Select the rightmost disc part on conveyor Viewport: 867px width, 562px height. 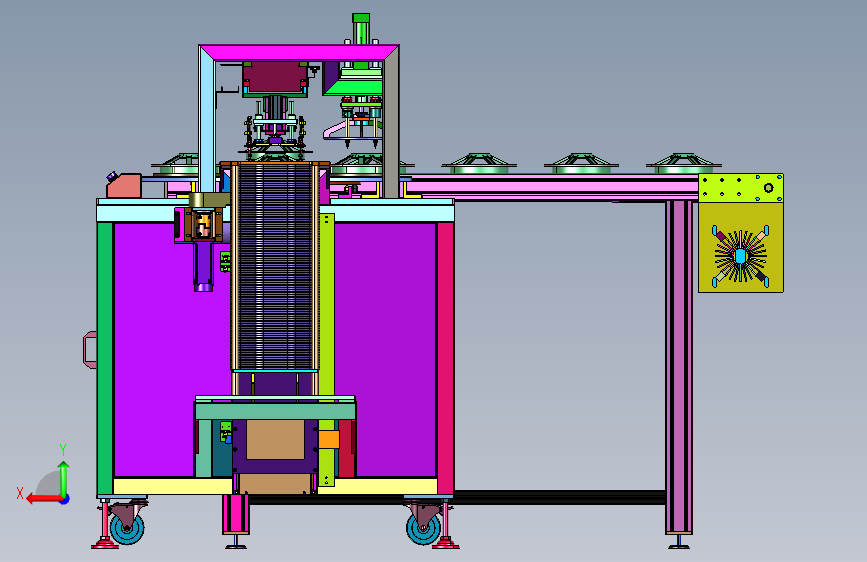tap(684, 163)
